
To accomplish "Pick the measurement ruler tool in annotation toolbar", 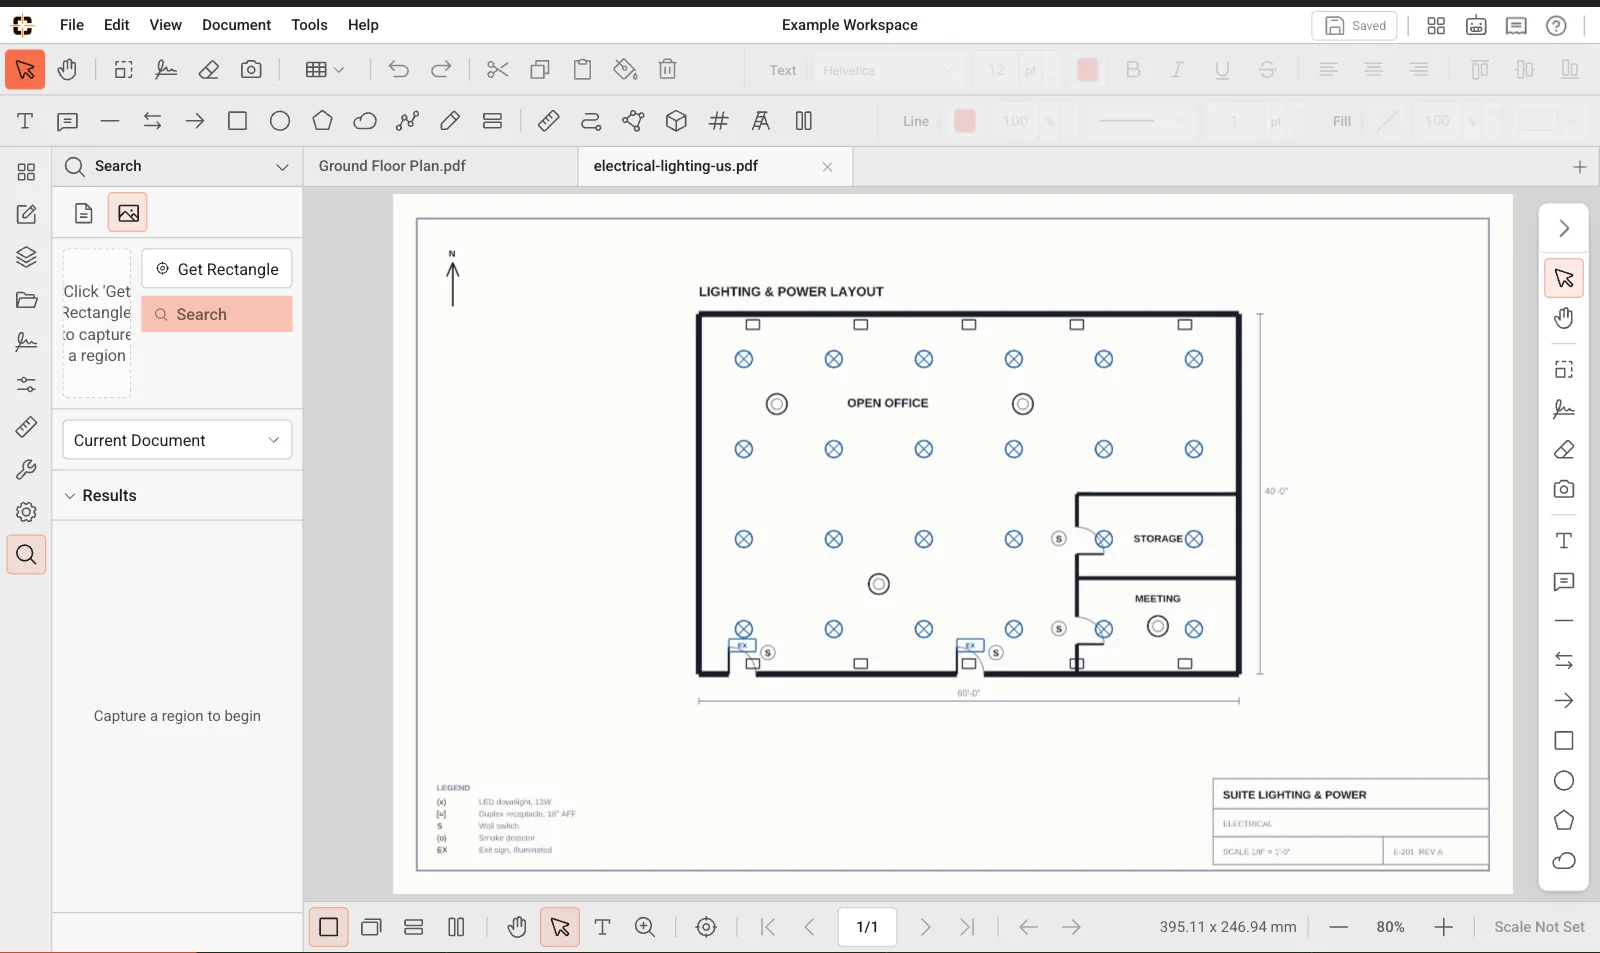I will point(548,121).
